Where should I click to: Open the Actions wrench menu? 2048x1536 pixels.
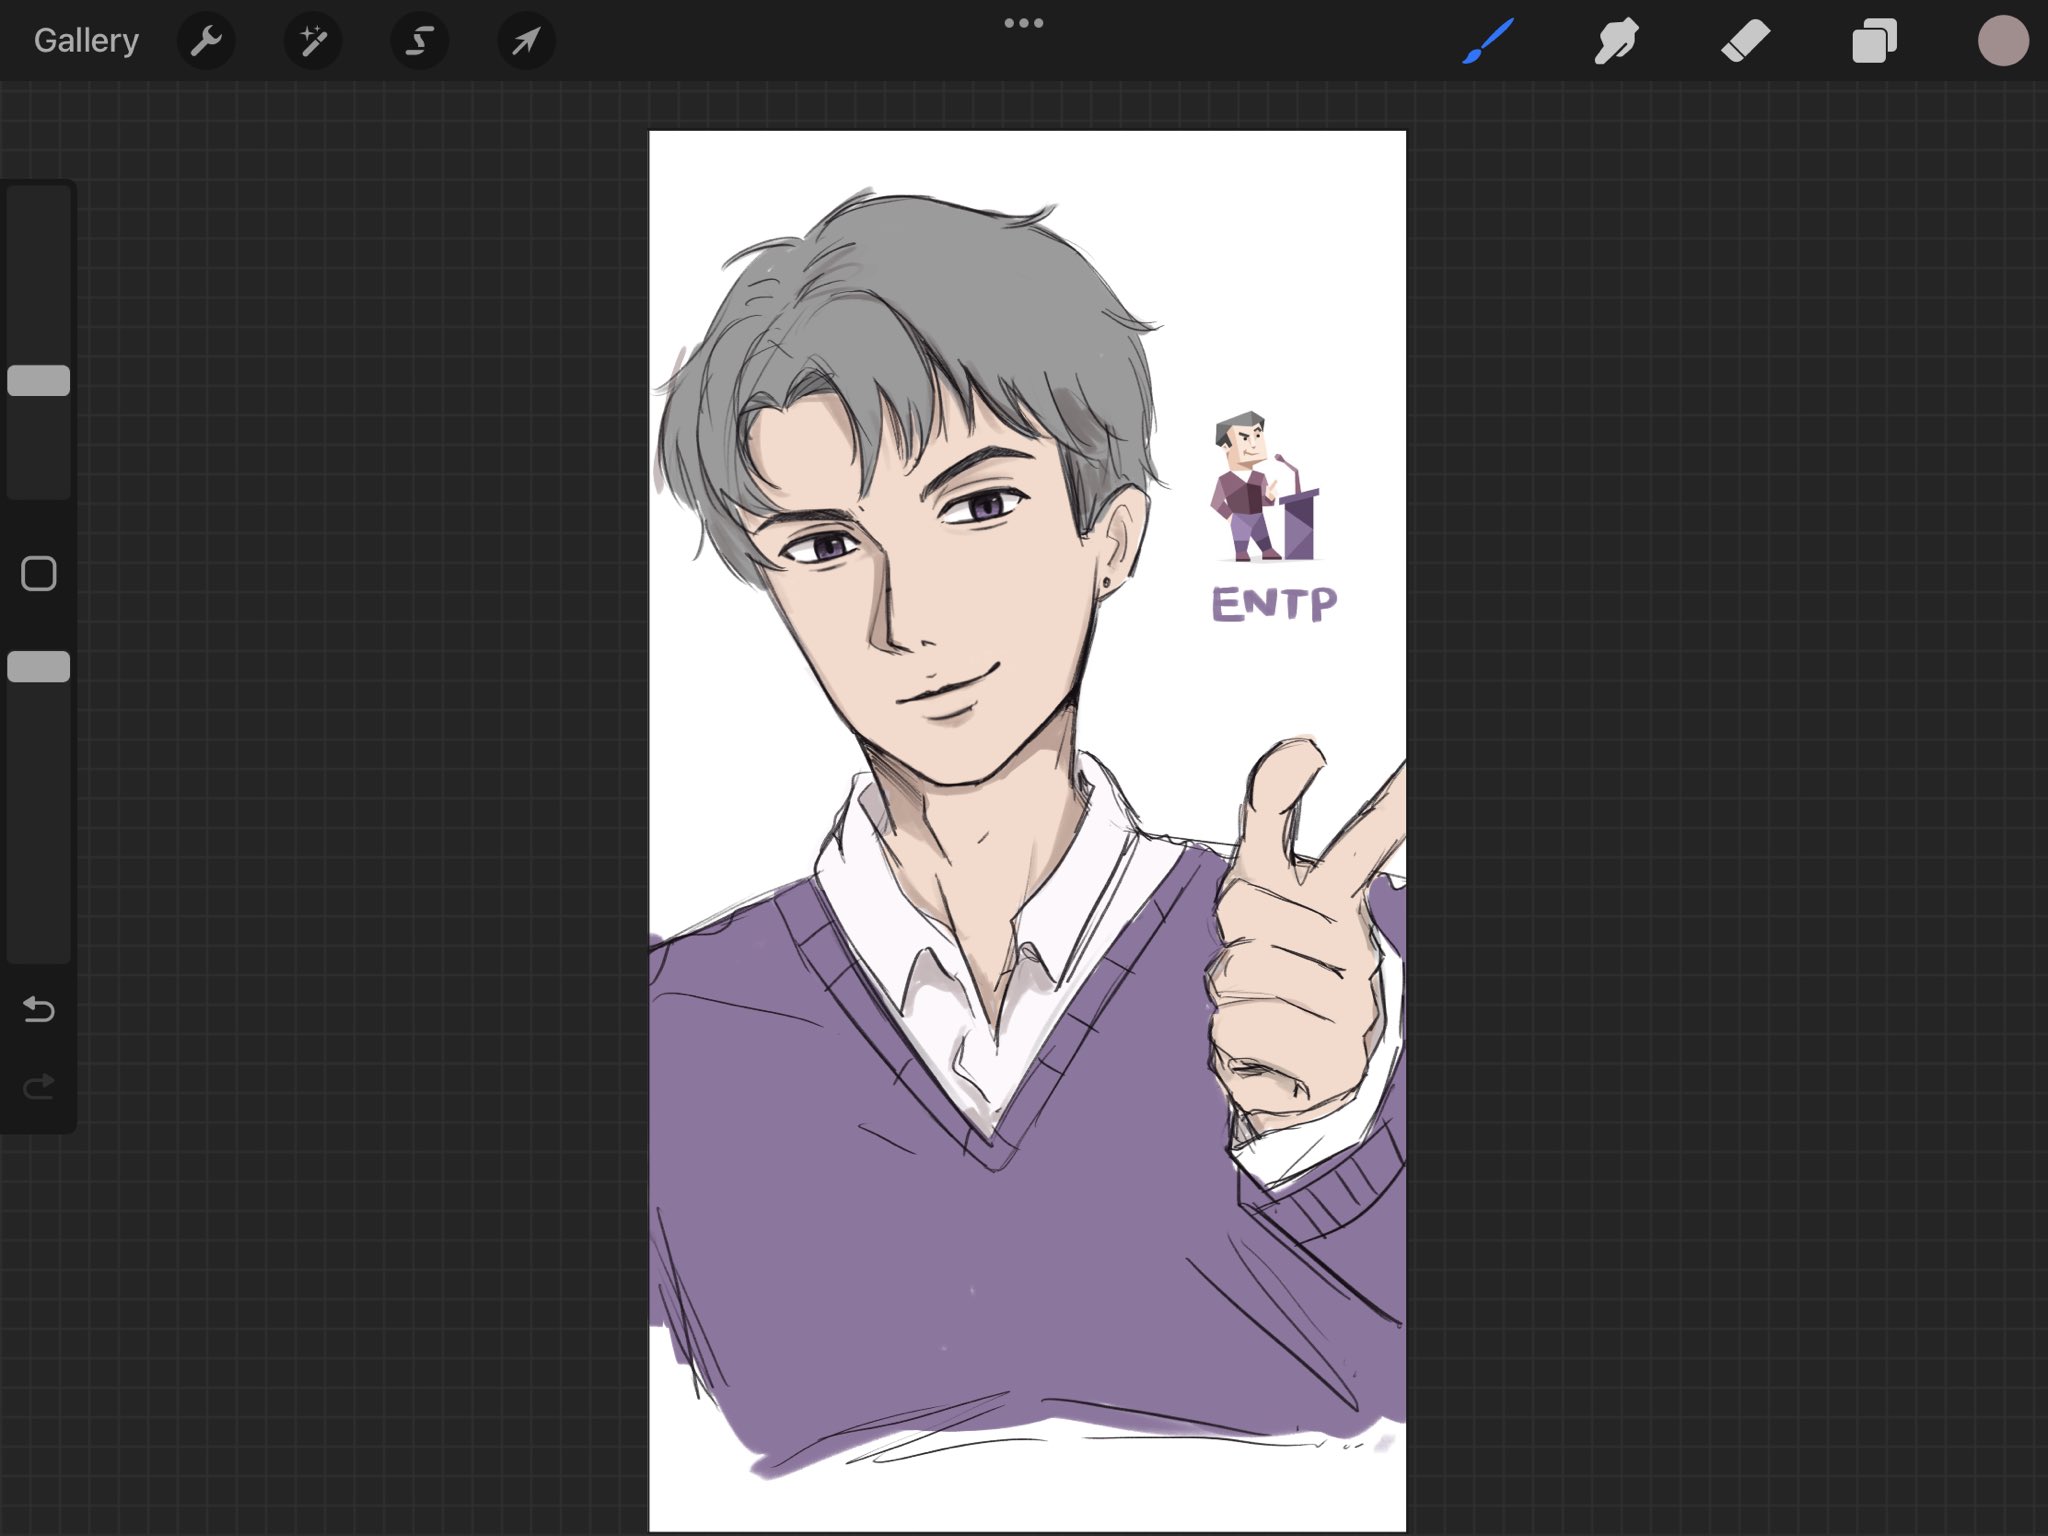tap(206, 41)
